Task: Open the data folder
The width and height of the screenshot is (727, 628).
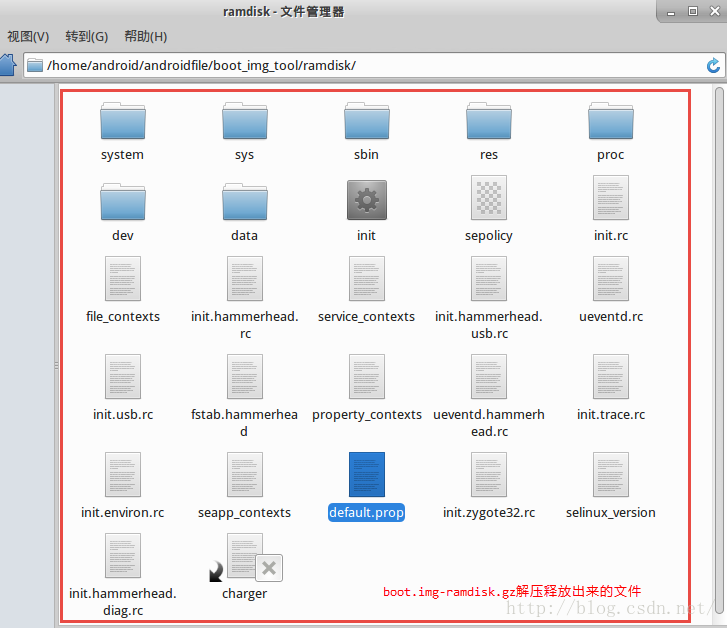Action: point(245,202)
